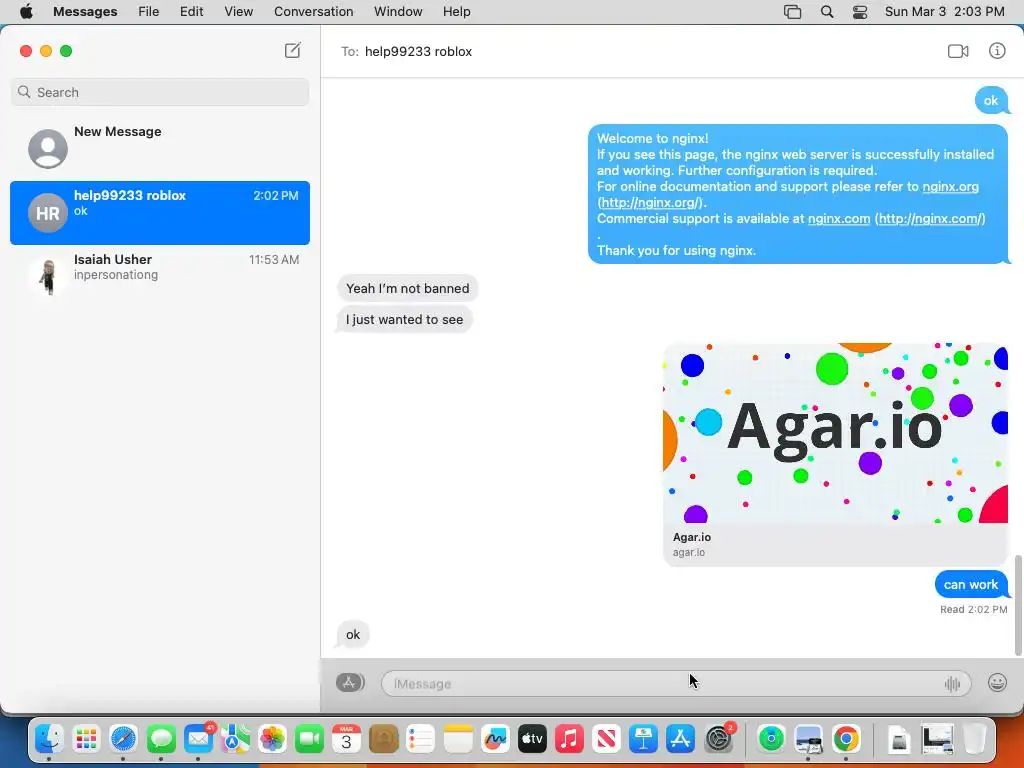Click the "Read 2:02 PM" status
Viewport: 1024px width, 768px height.
pos(974,609)
